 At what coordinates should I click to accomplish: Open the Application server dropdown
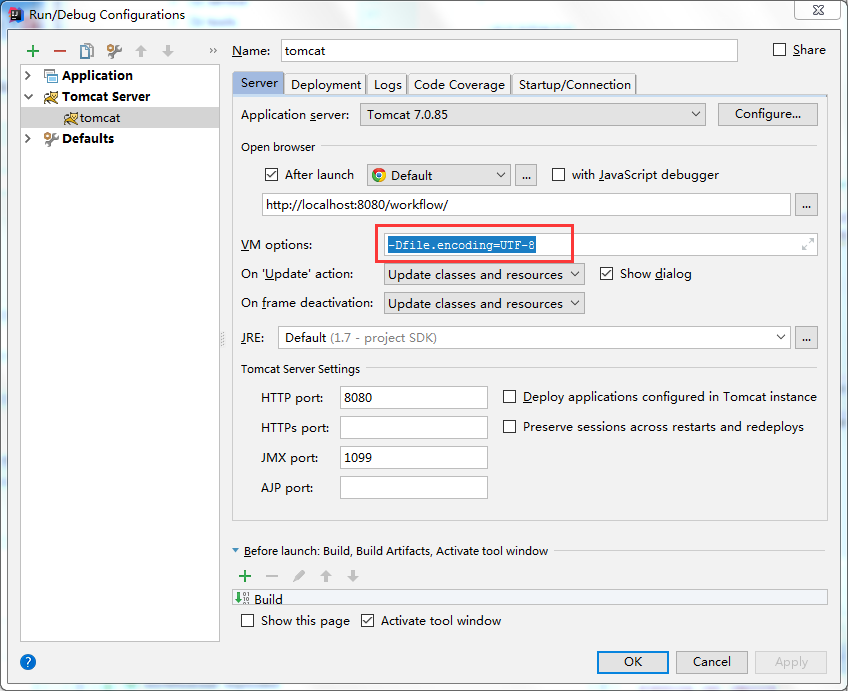533,115
